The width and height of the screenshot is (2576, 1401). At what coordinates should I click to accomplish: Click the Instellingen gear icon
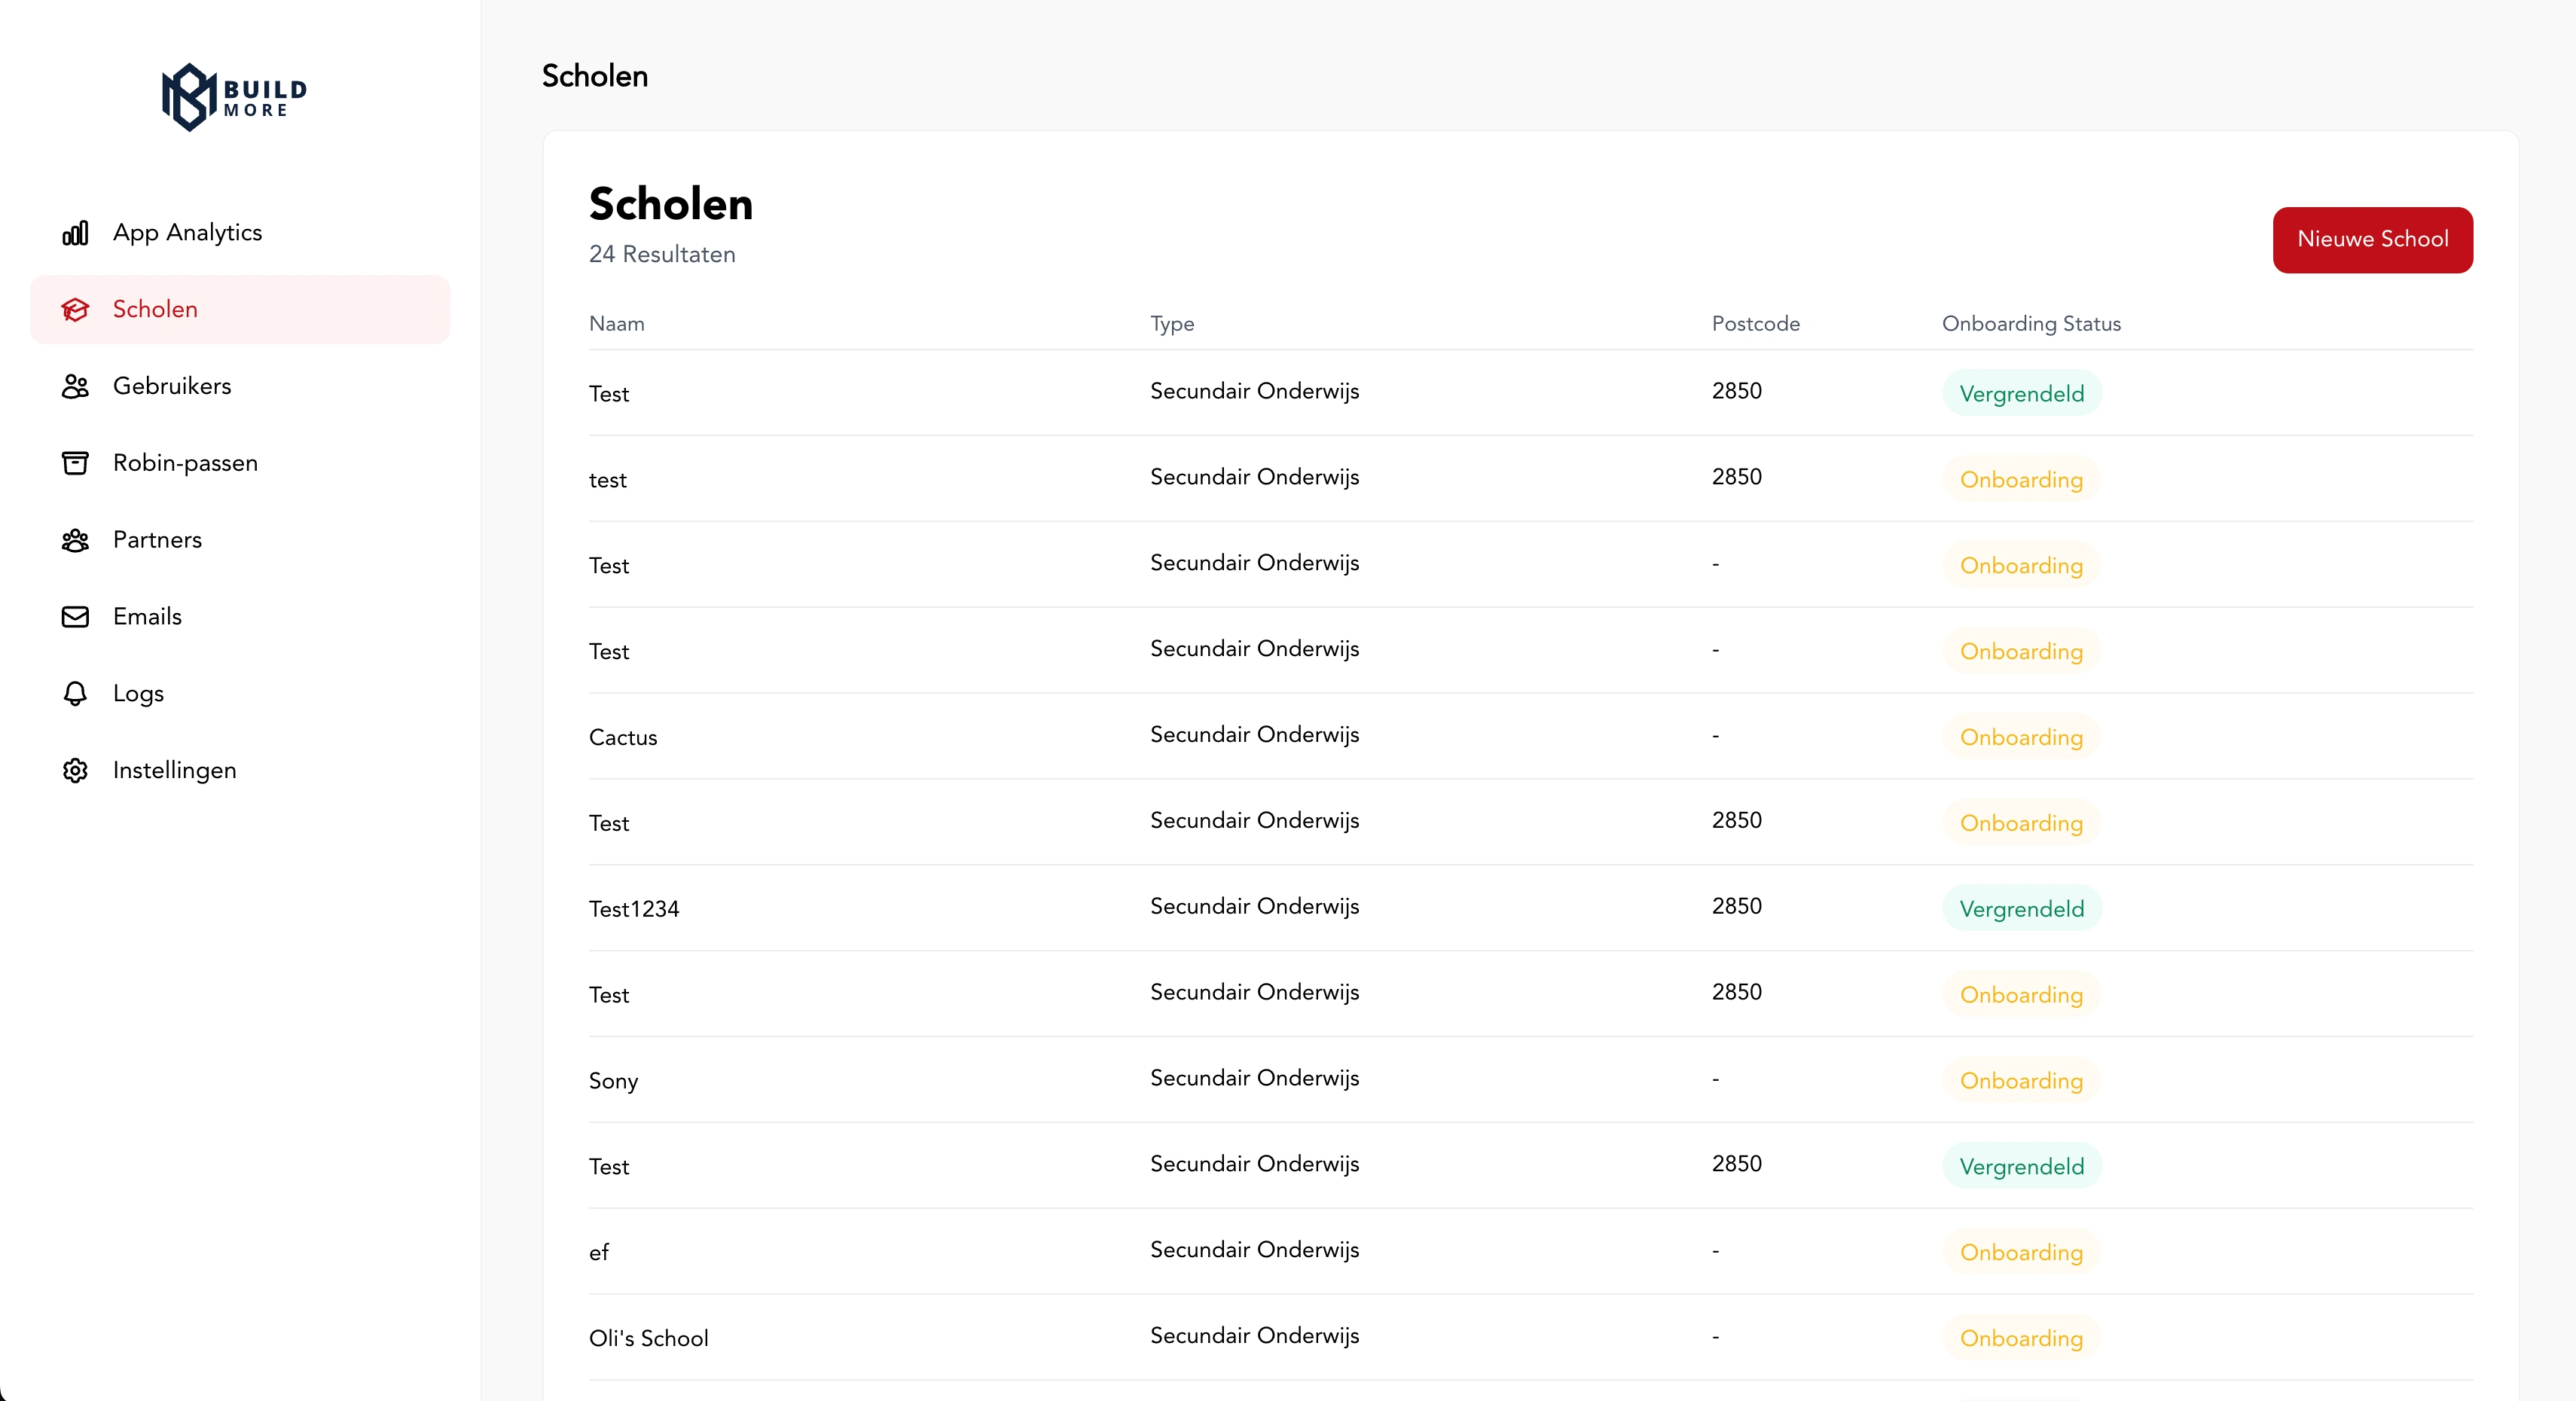click(75, 771)
